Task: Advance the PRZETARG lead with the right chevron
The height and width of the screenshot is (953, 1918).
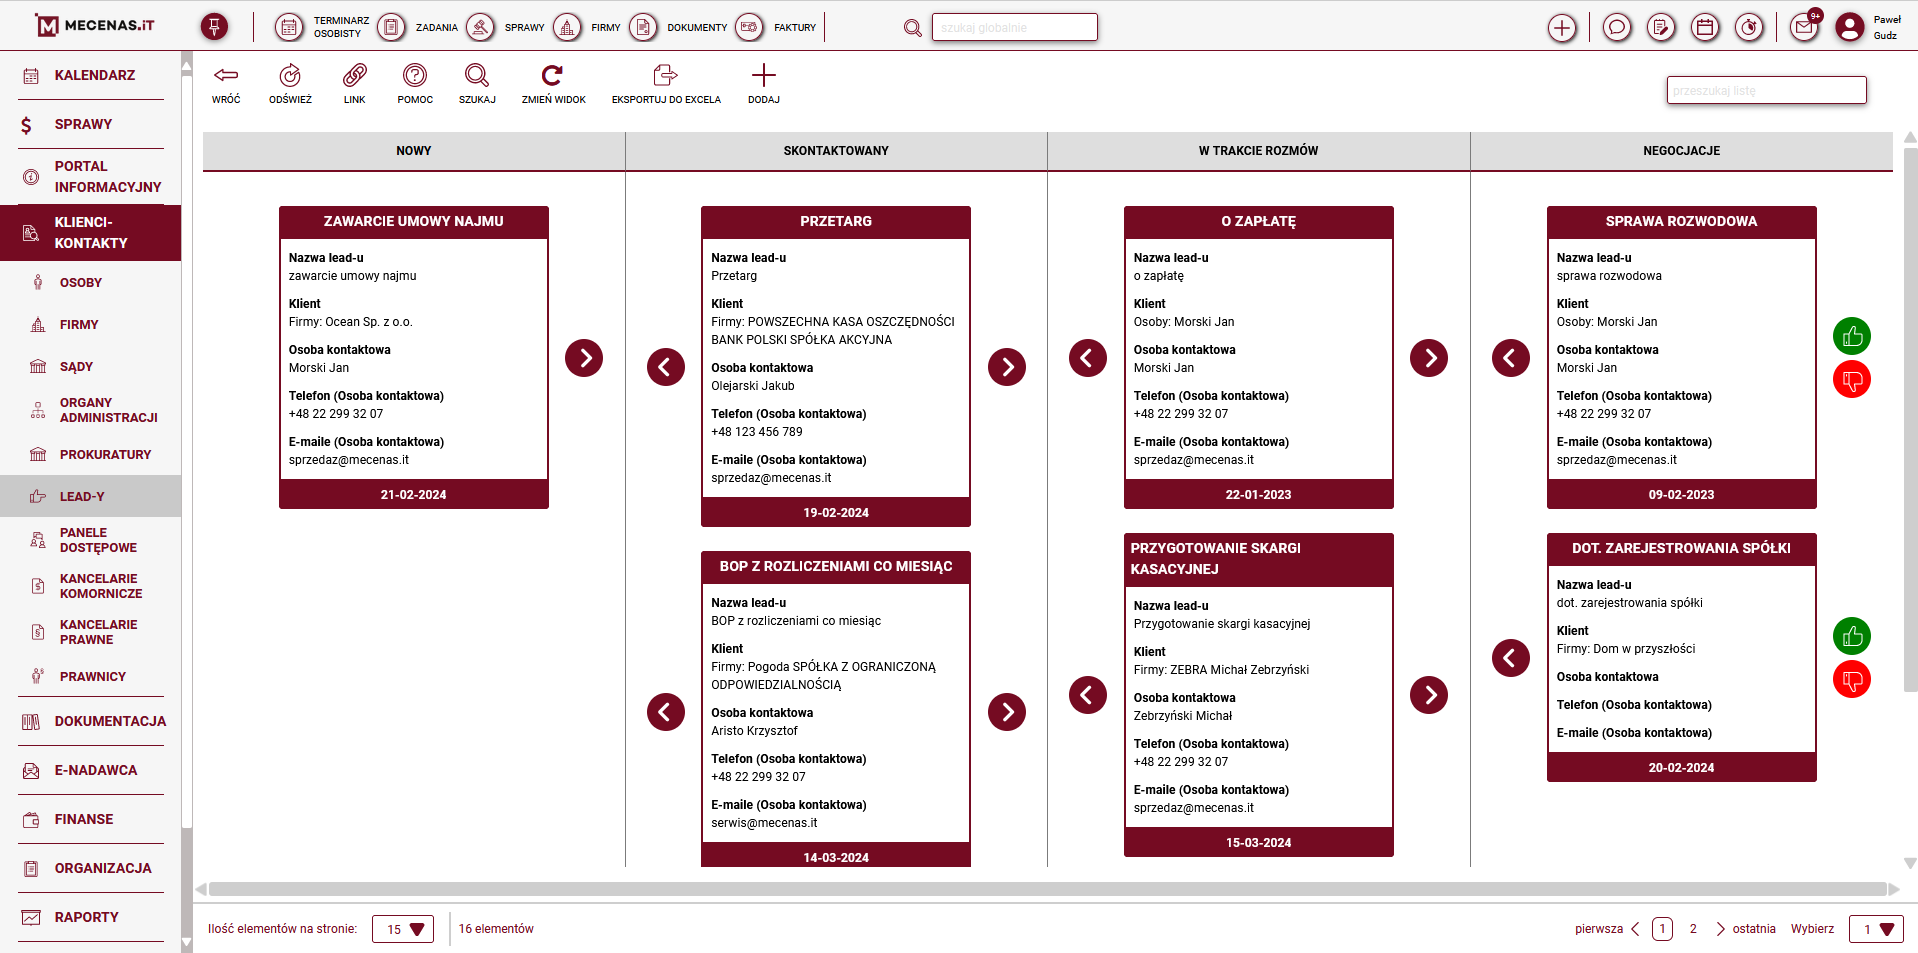Action: [1007, 367]
